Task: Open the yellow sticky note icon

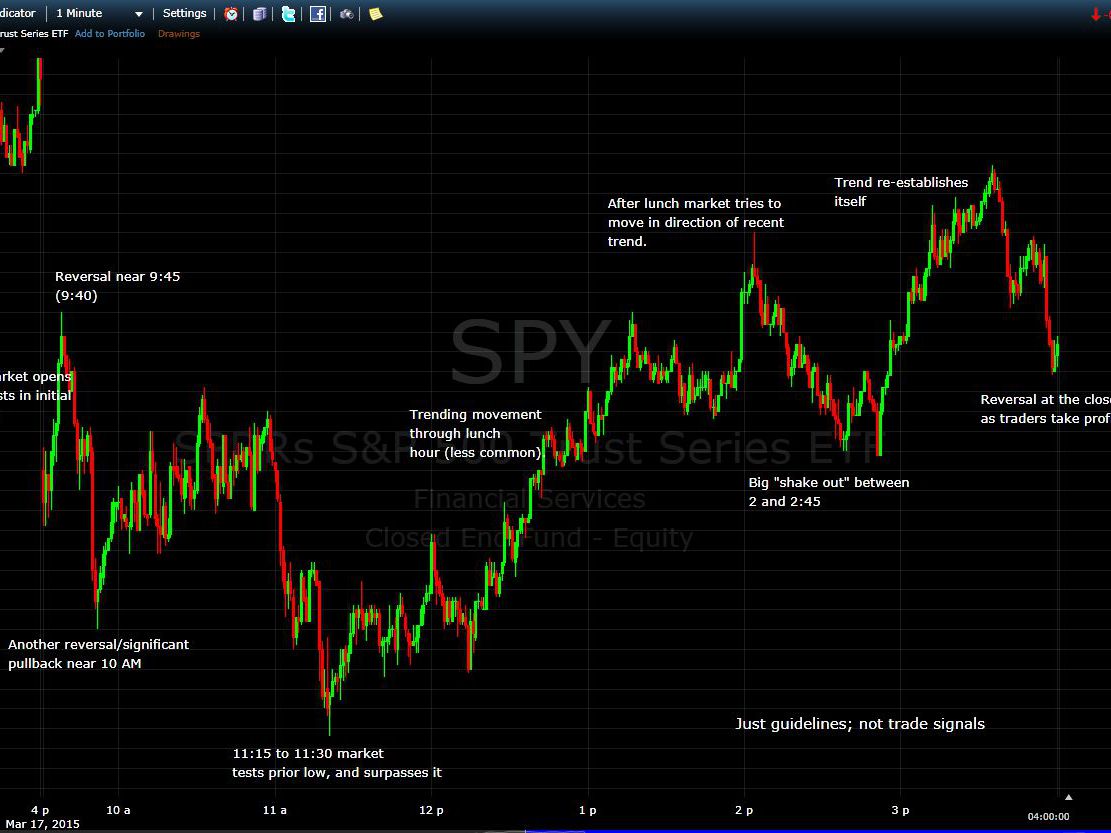Action: click(376, 13)
